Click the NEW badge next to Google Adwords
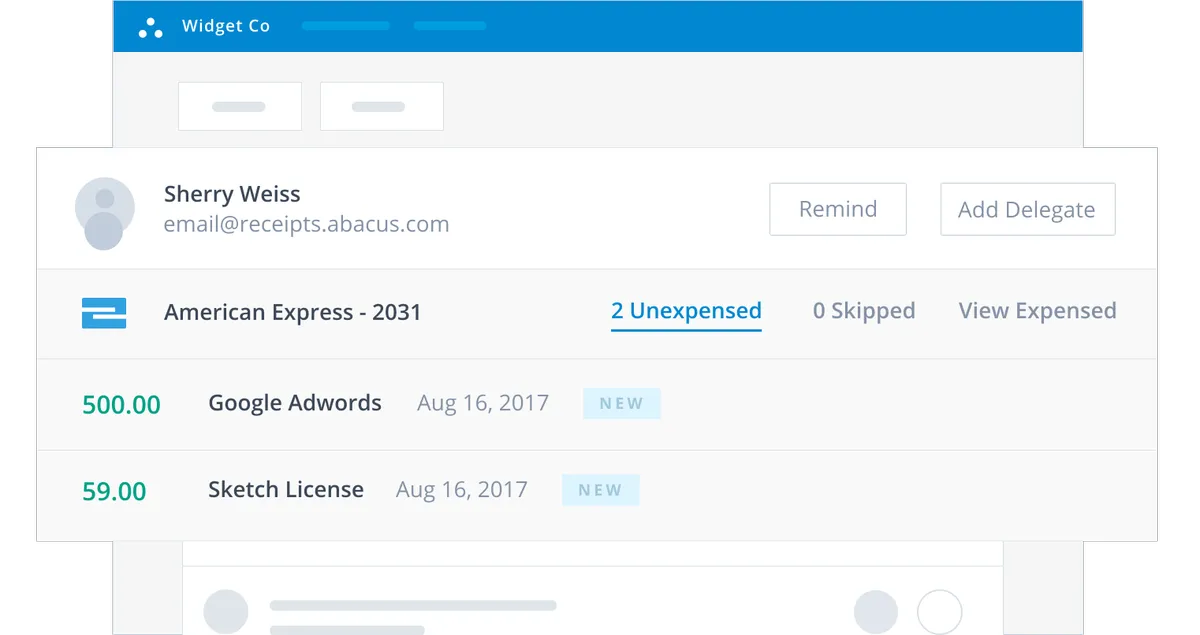This screenshot has width=1200, height=635. (x=622, y=404)
